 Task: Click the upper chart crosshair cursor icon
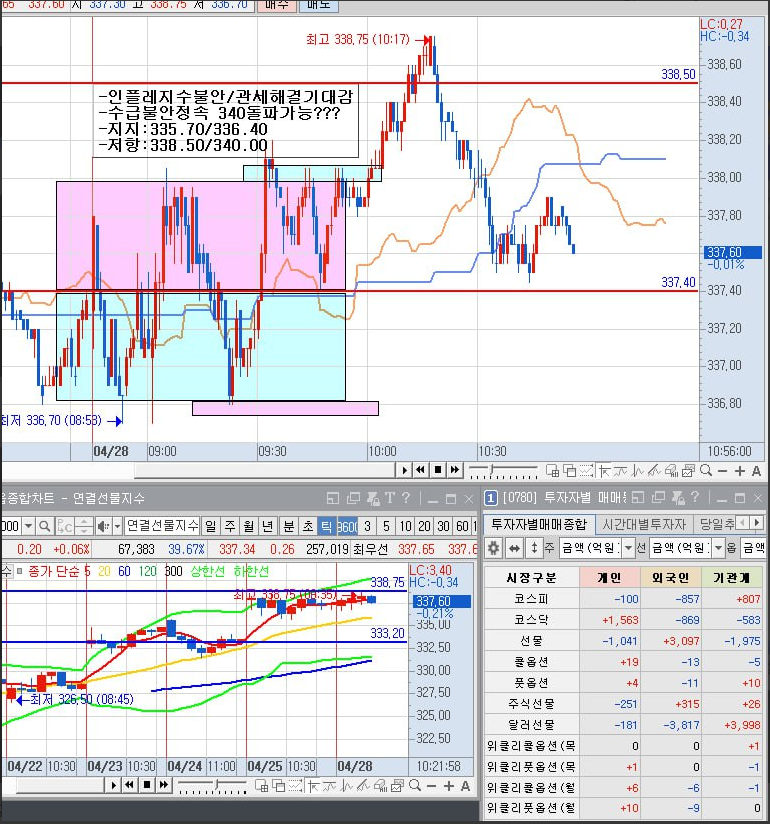pyautogui.click(x=604, y=471)
